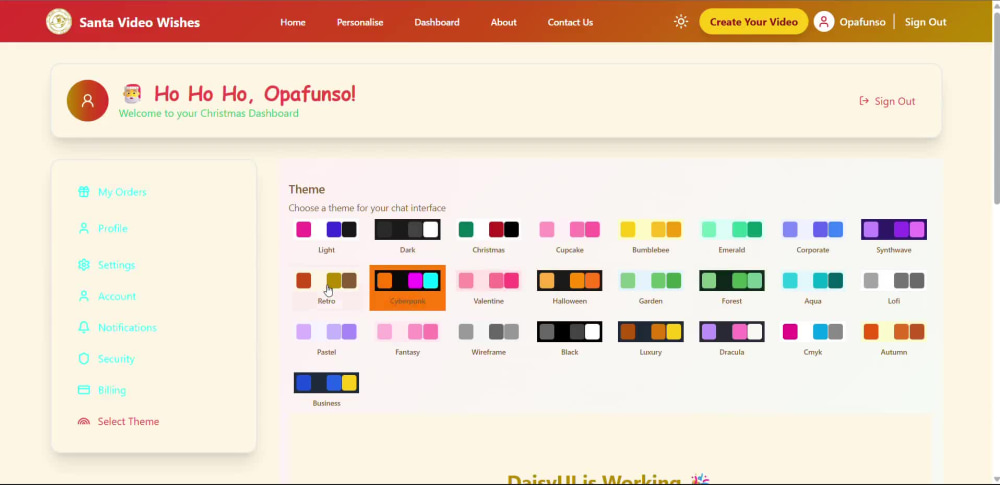Go to the Dashboard nav item
Image resolution: width=1000 pixels, height=485 pixels.
click(437, 22)
